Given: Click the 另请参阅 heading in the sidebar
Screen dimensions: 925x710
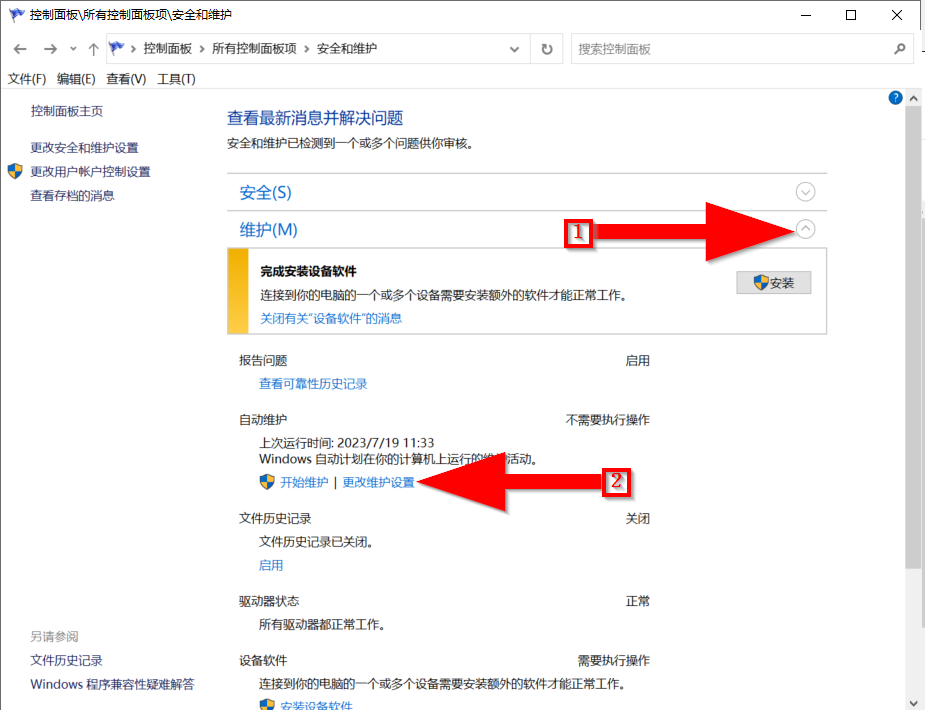Looking at the screenshot, I should [x=54, y=636].
